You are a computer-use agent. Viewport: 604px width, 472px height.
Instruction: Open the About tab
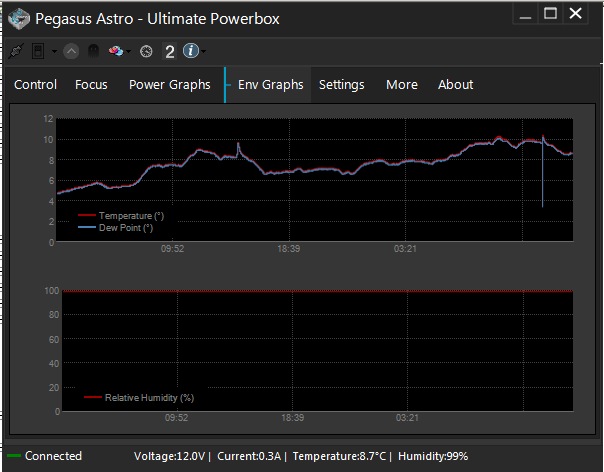click(455, 85)
